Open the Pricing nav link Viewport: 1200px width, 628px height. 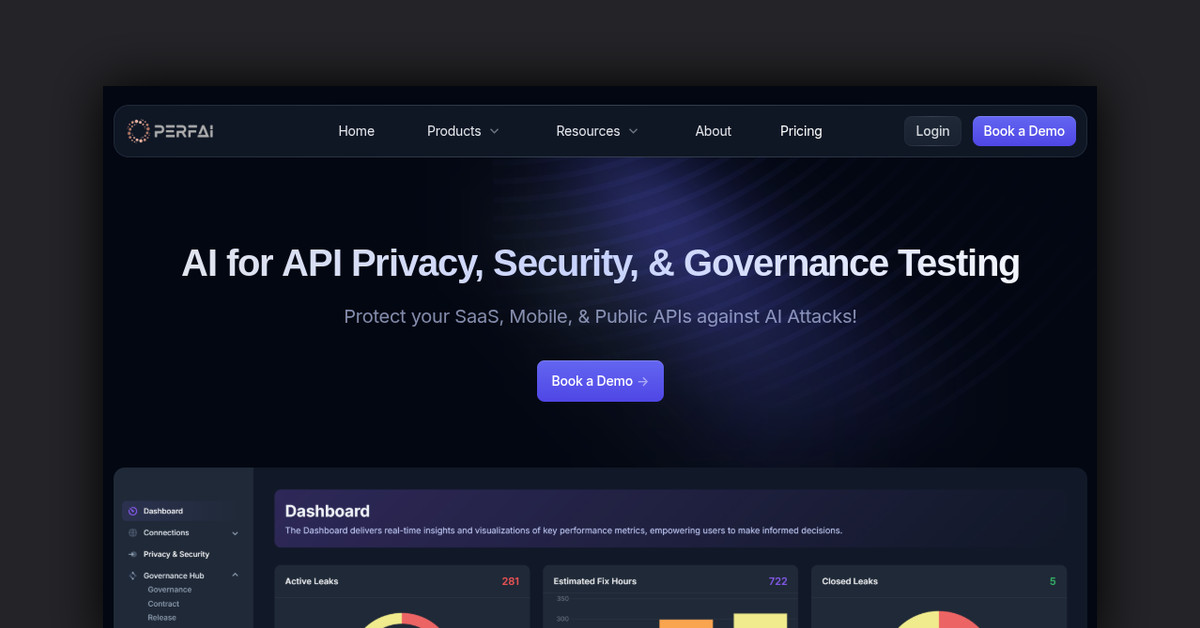tap(801, 131)
